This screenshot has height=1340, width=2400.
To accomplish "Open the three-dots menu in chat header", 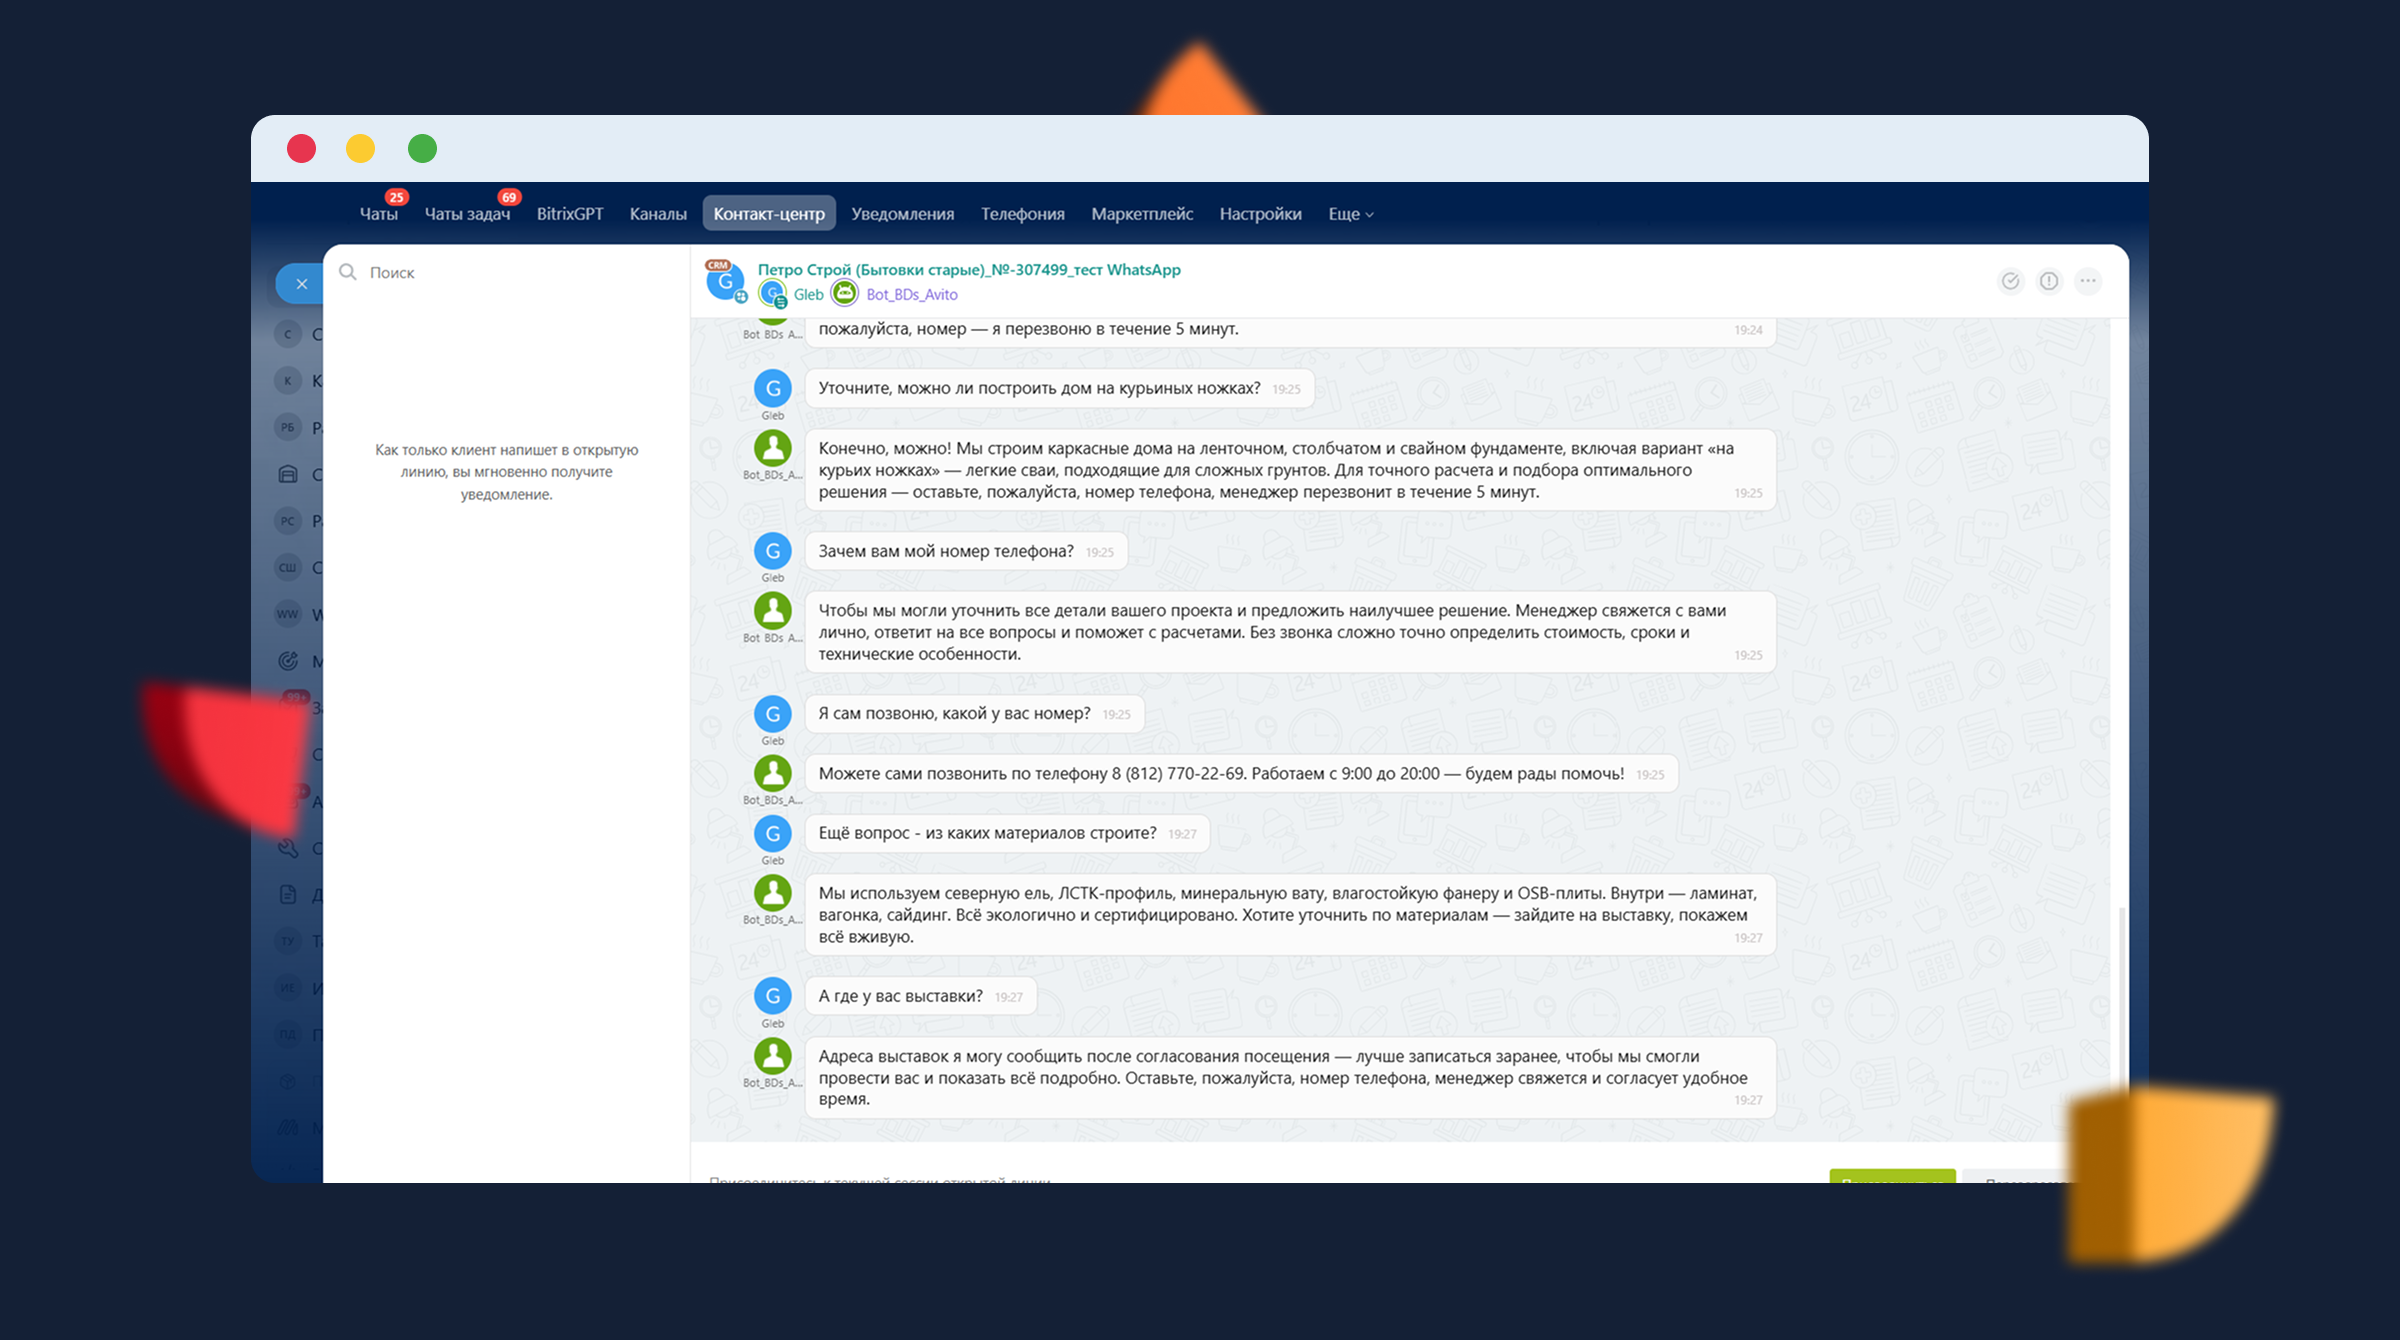I will pos(2088,281).
